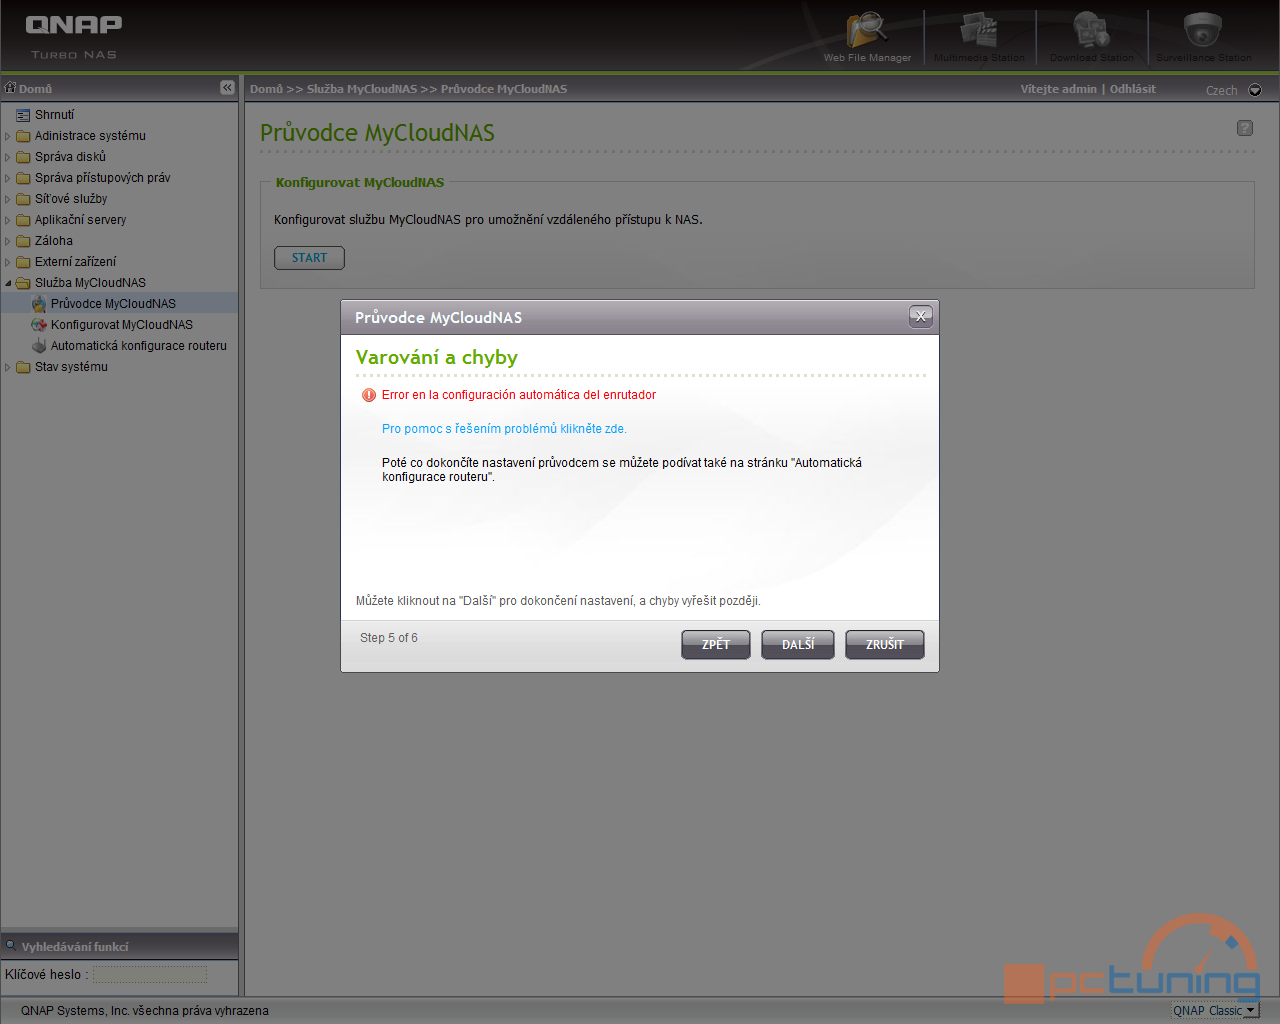The width and height of the screenshot is (1280, 1024).
Task: Click the Home (Domů) icon in sidebar
Action: click(x=10, y=88)
